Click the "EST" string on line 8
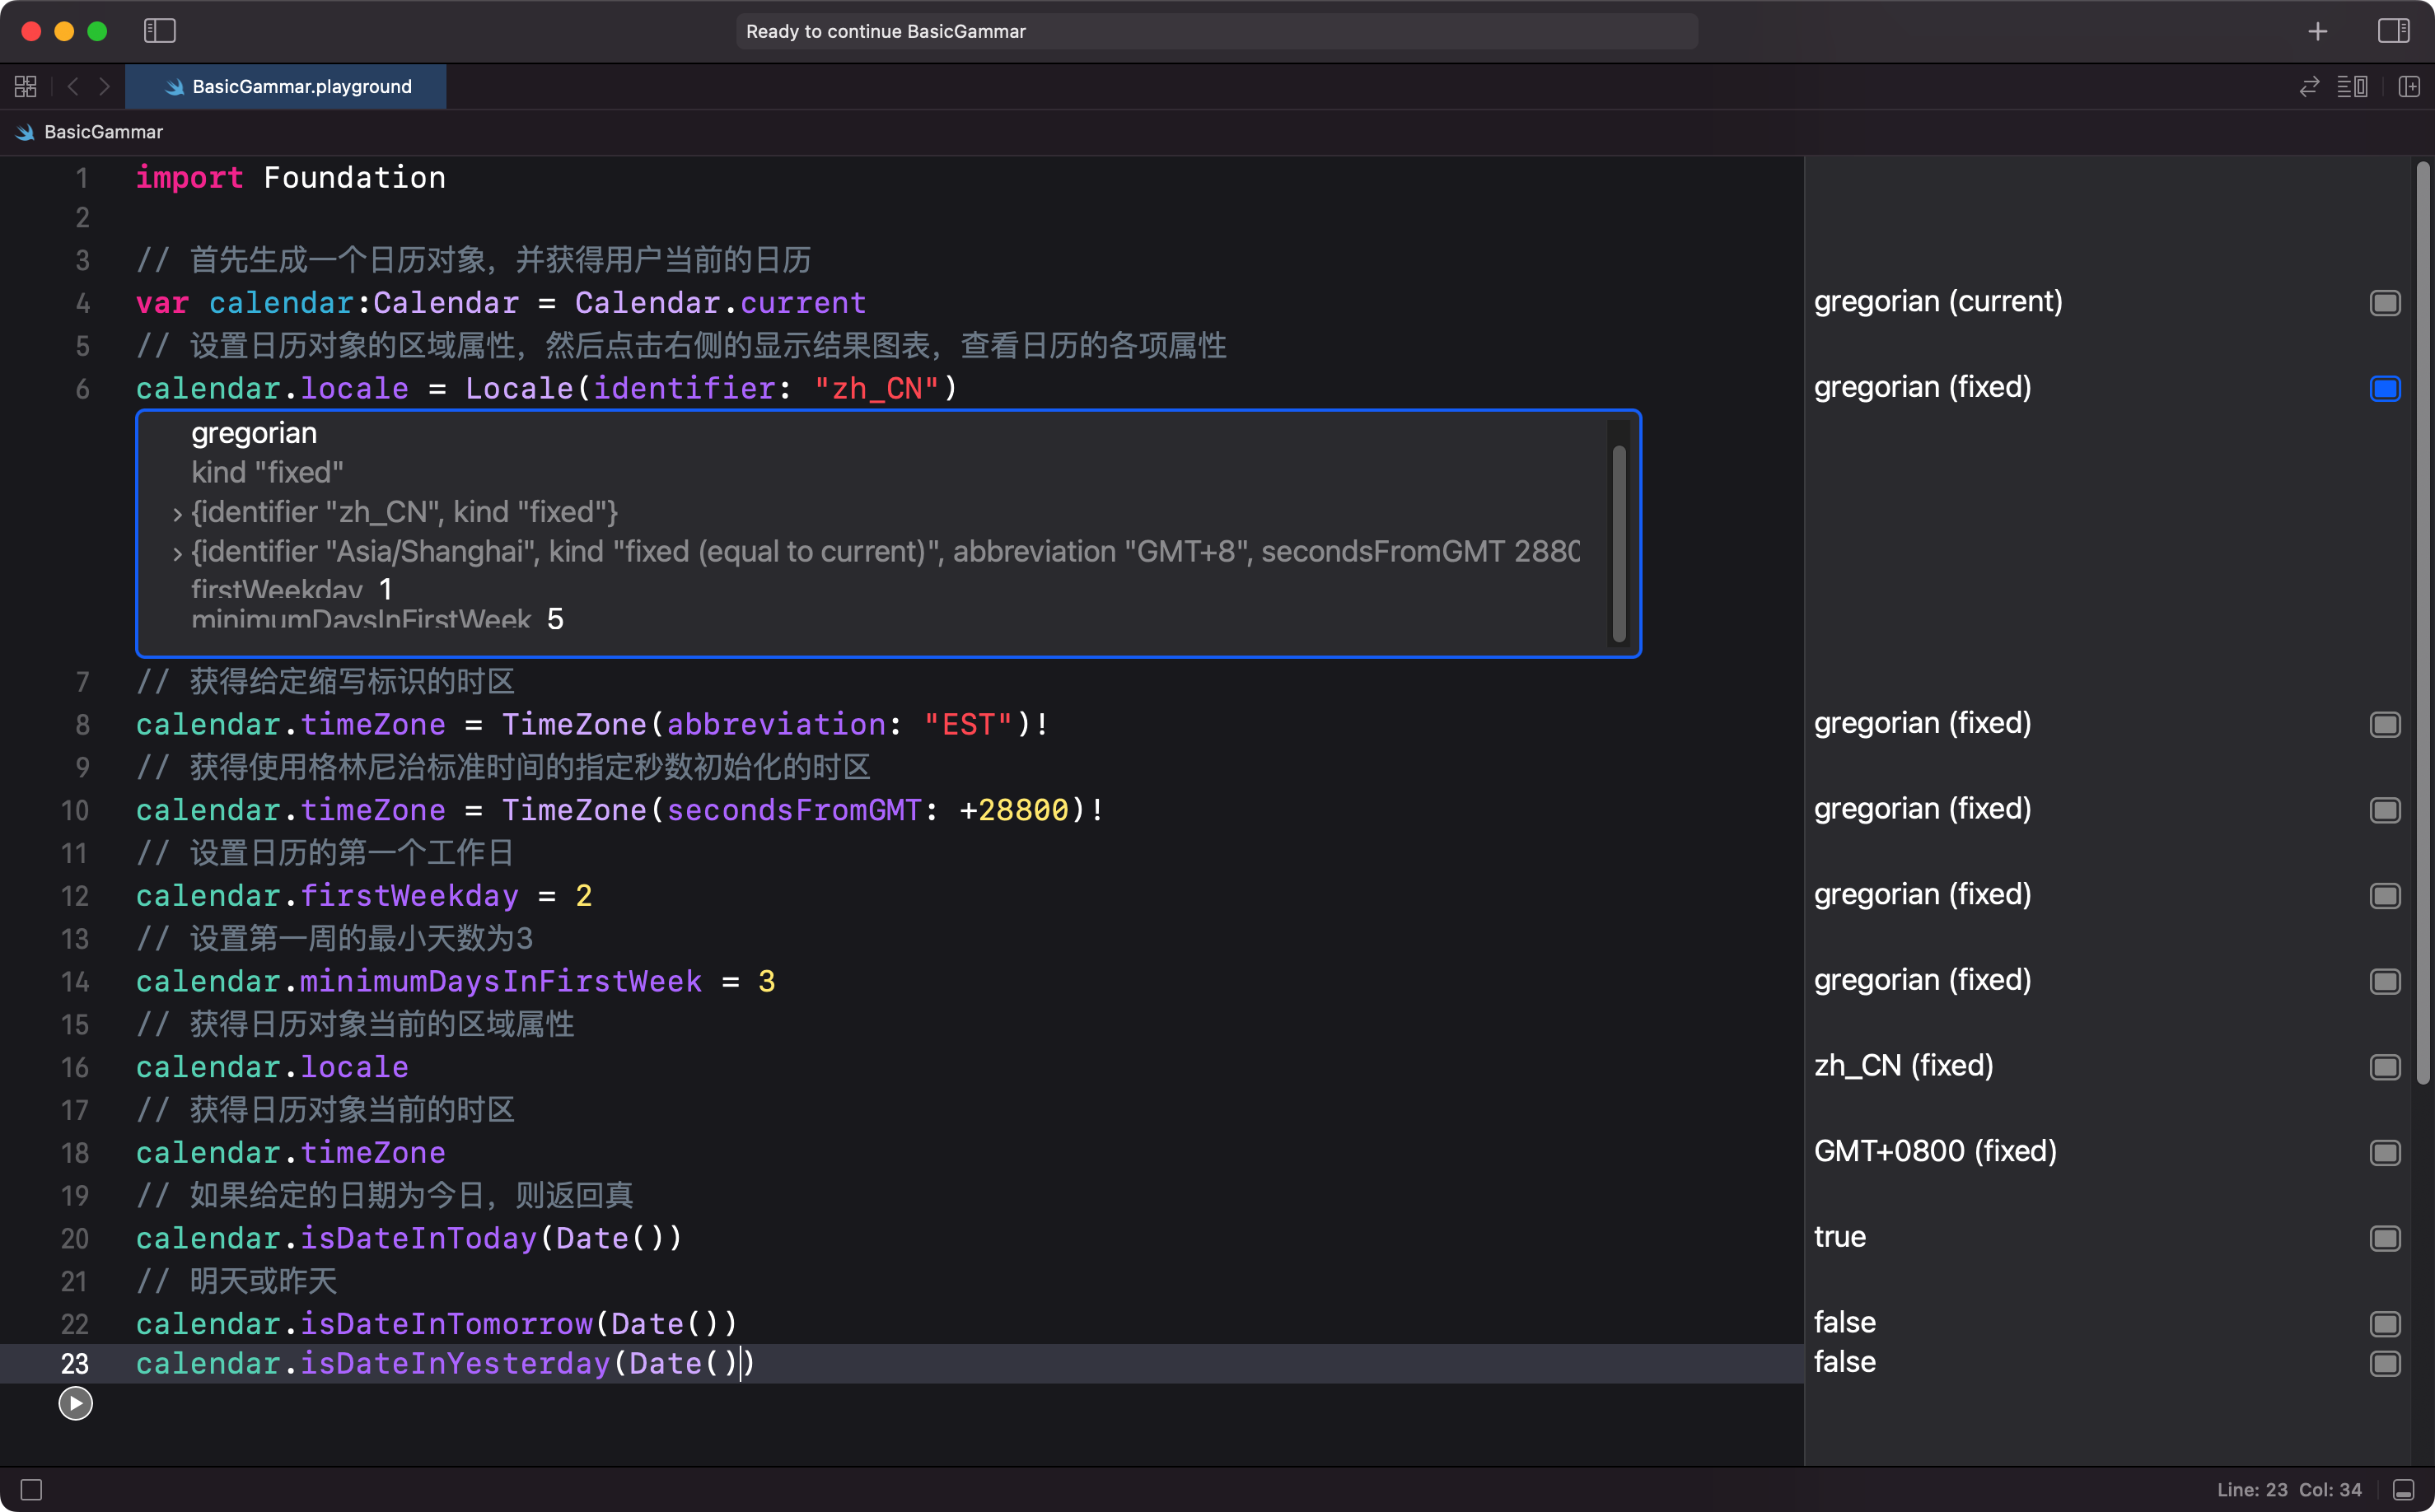This screenshot has height=1512, width=2435. pyautogui.click(x=968, y=725)
